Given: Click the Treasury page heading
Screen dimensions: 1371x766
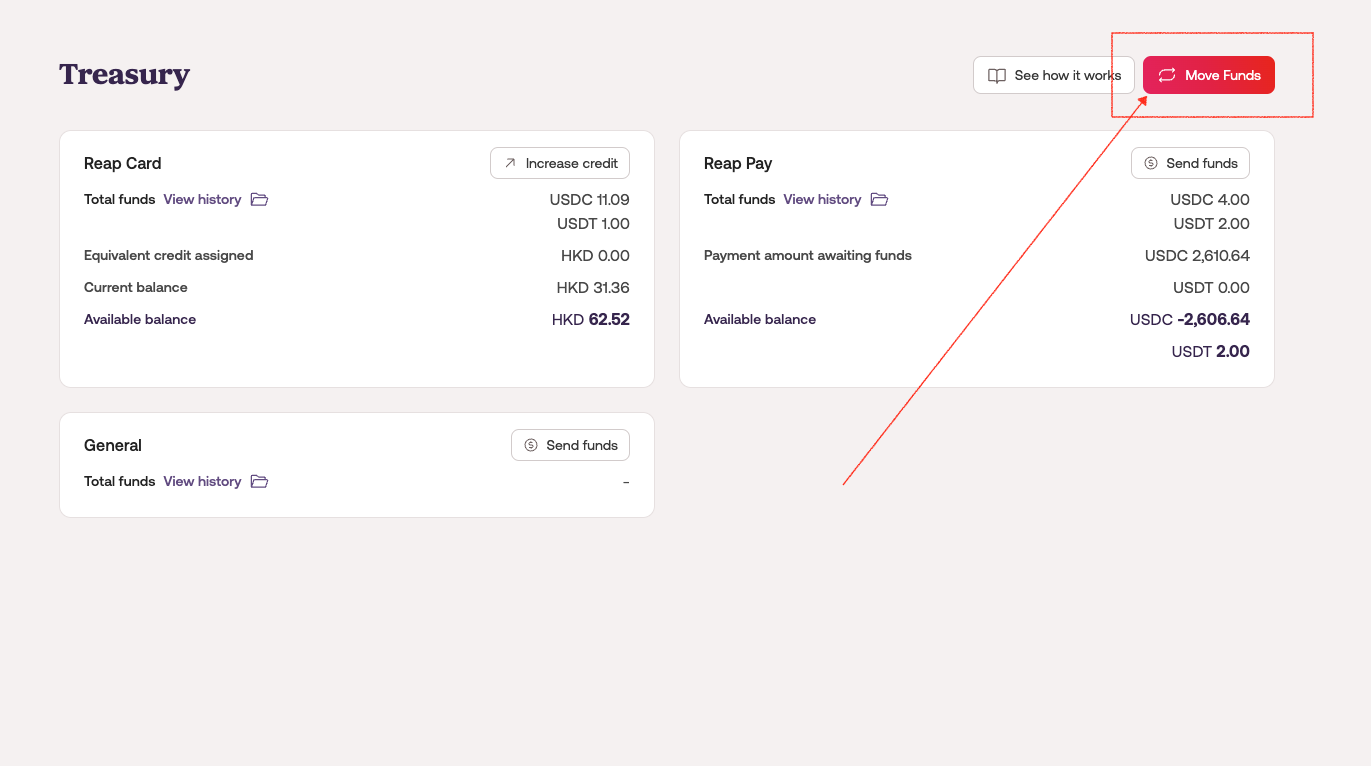Looking at the screenshot, I should click(124, 75).
